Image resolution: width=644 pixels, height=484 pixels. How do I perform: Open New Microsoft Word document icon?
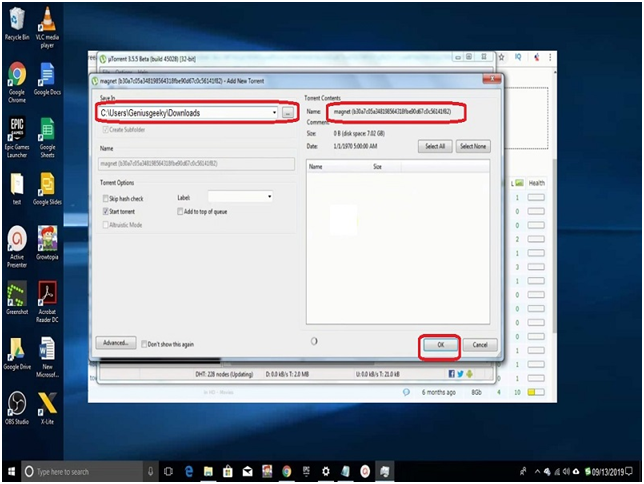tap(47, 357)
